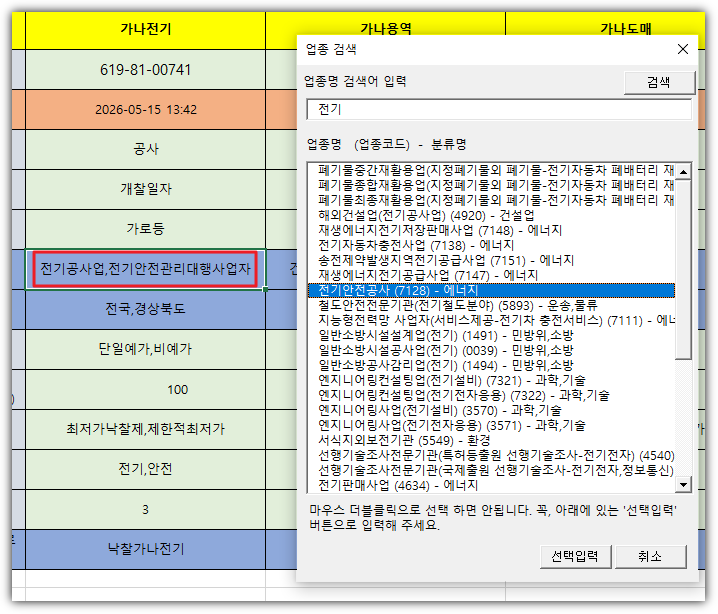Select 재생에너지전기저장판매사업 (7148) row

tap(491, 230)
